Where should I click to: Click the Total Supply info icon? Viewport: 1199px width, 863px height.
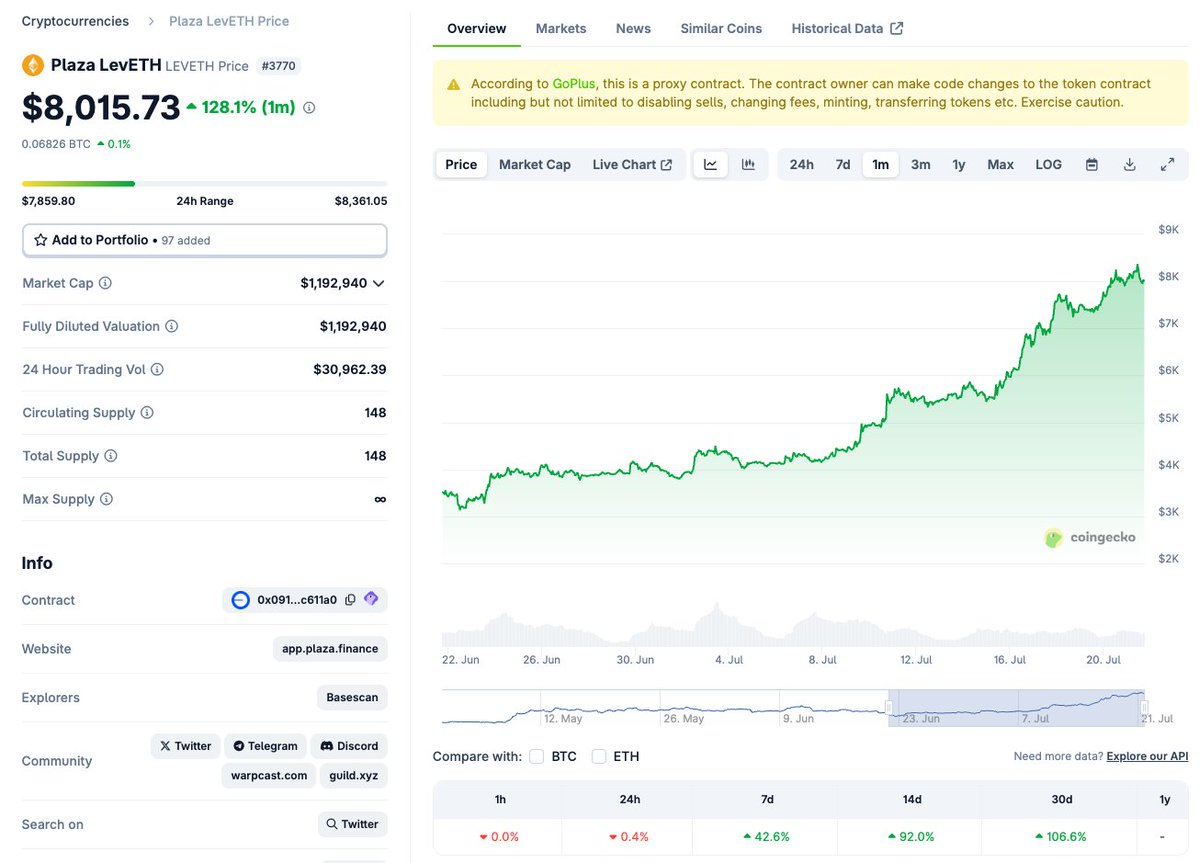coord(111,456)
